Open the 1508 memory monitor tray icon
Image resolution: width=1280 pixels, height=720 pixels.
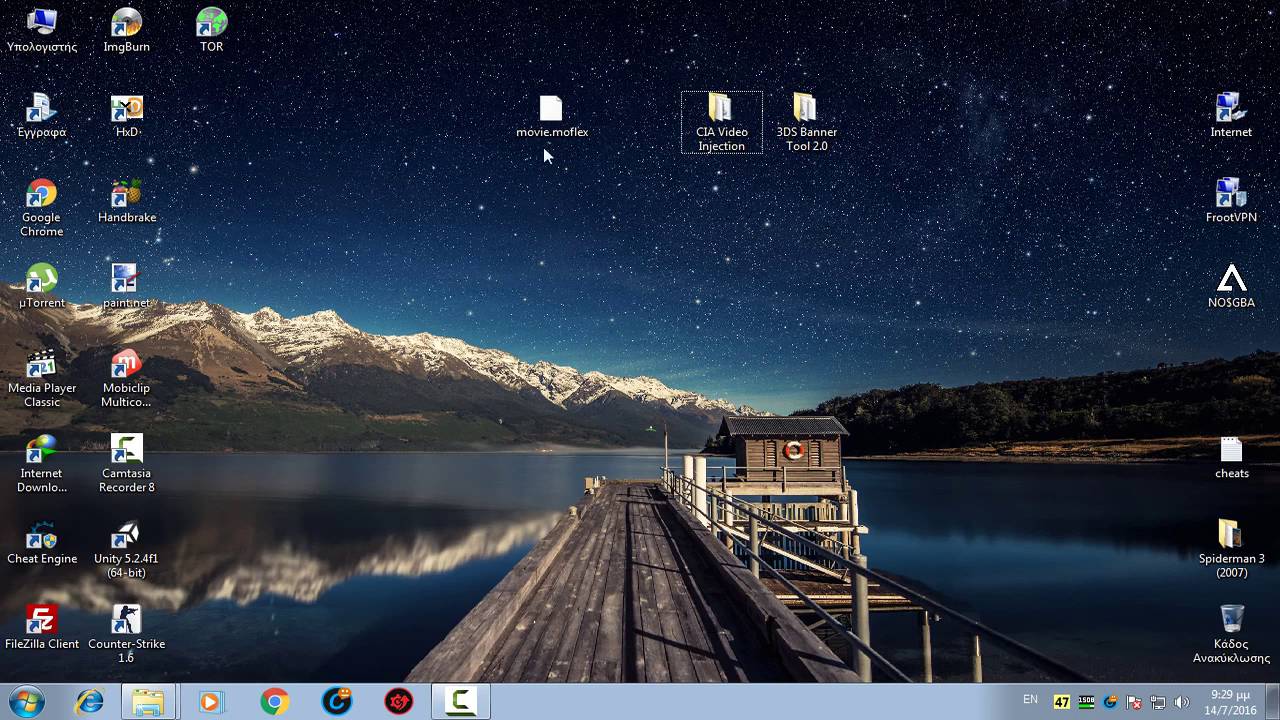coord(1086,702)
